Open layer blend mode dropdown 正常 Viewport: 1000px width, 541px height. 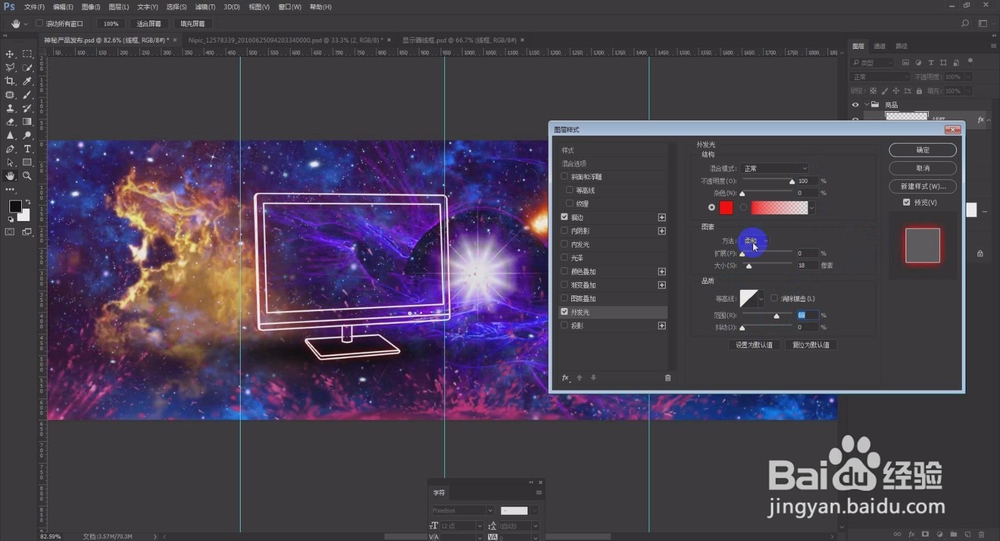[880, 77]
